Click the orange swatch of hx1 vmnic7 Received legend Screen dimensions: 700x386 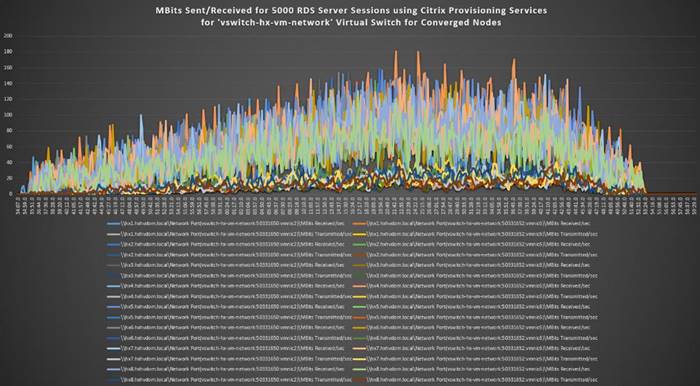(359, 223)
